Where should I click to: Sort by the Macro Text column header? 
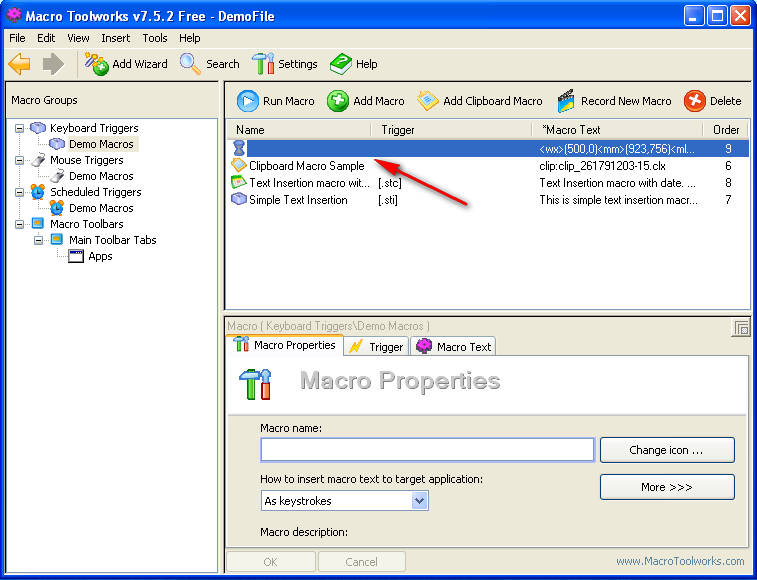tap(617, 130)
